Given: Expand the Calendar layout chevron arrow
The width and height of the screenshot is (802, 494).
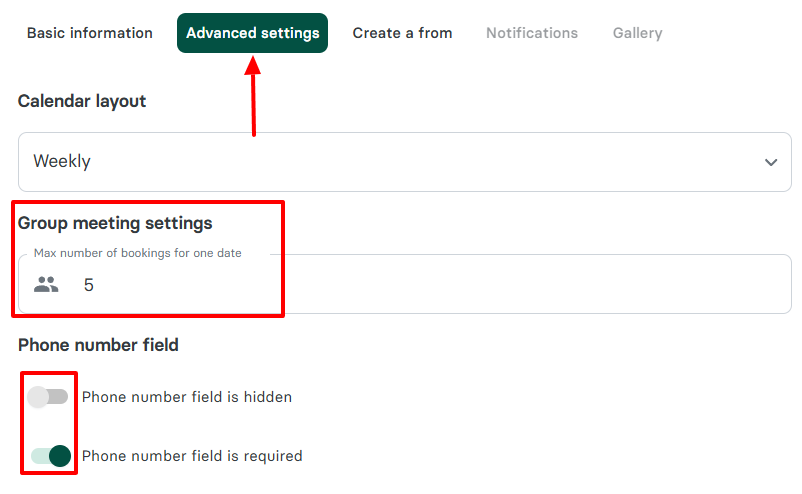Looking at the screenshot, I should tap(771, 162).
